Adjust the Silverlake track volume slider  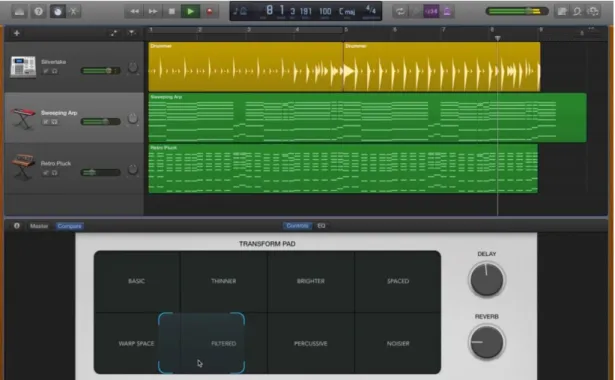click(x=100, y=71)
